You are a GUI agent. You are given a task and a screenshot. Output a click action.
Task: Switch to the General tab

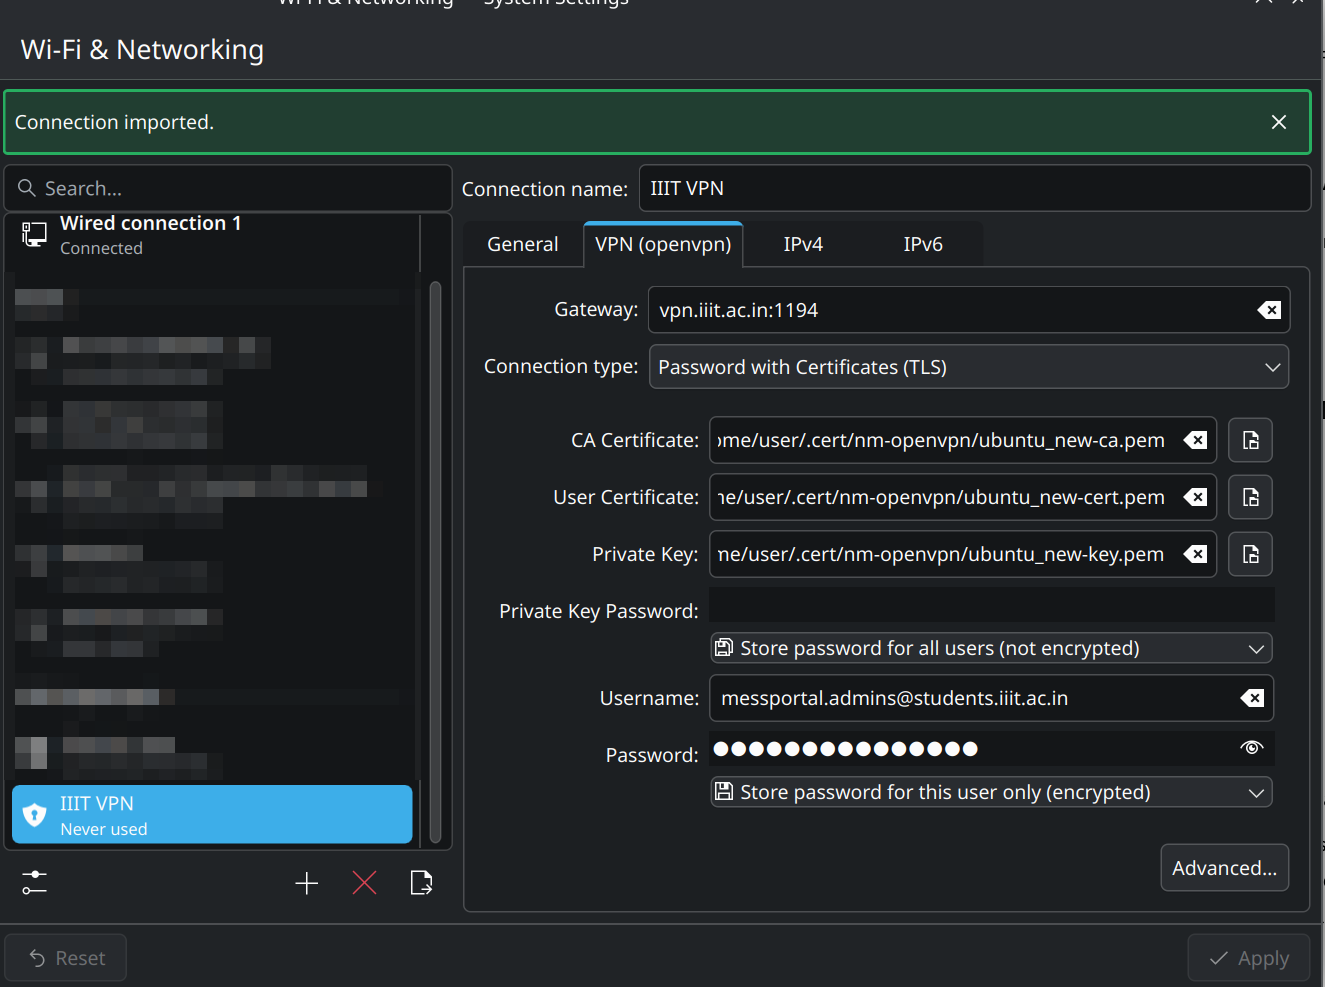coord(523,244)
